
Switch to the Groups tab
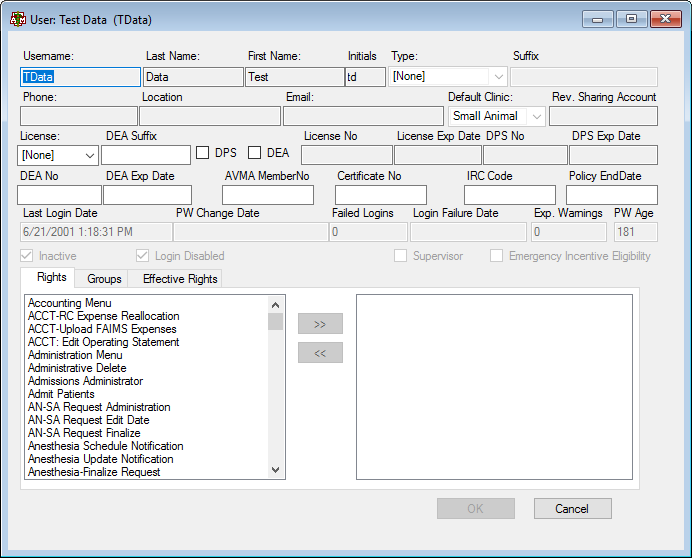104,279
